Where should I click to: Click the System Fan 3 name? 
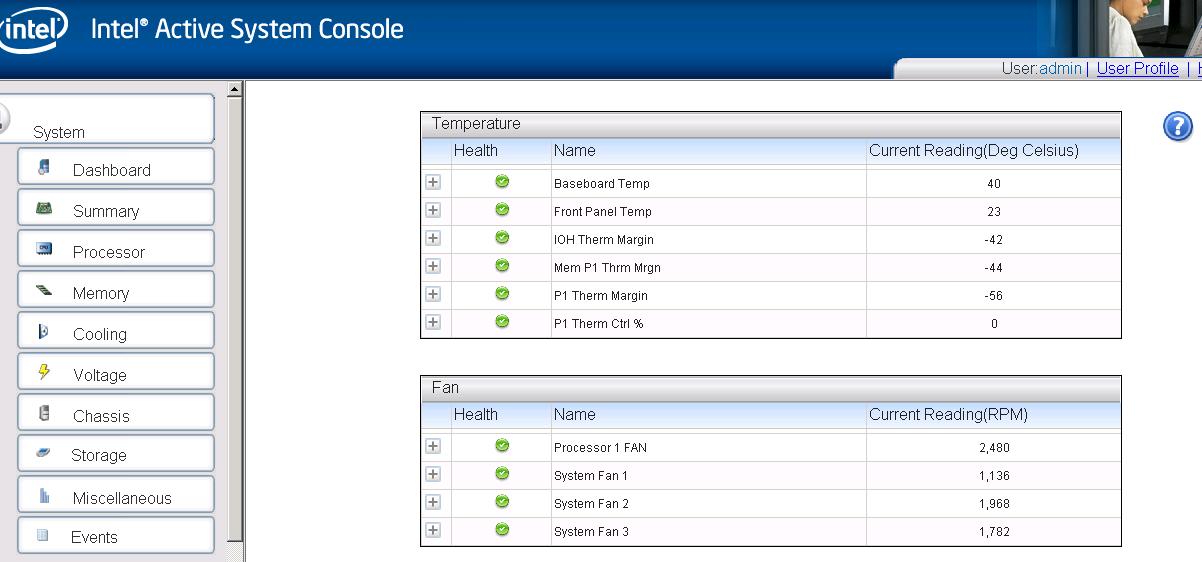click(591, 532)
